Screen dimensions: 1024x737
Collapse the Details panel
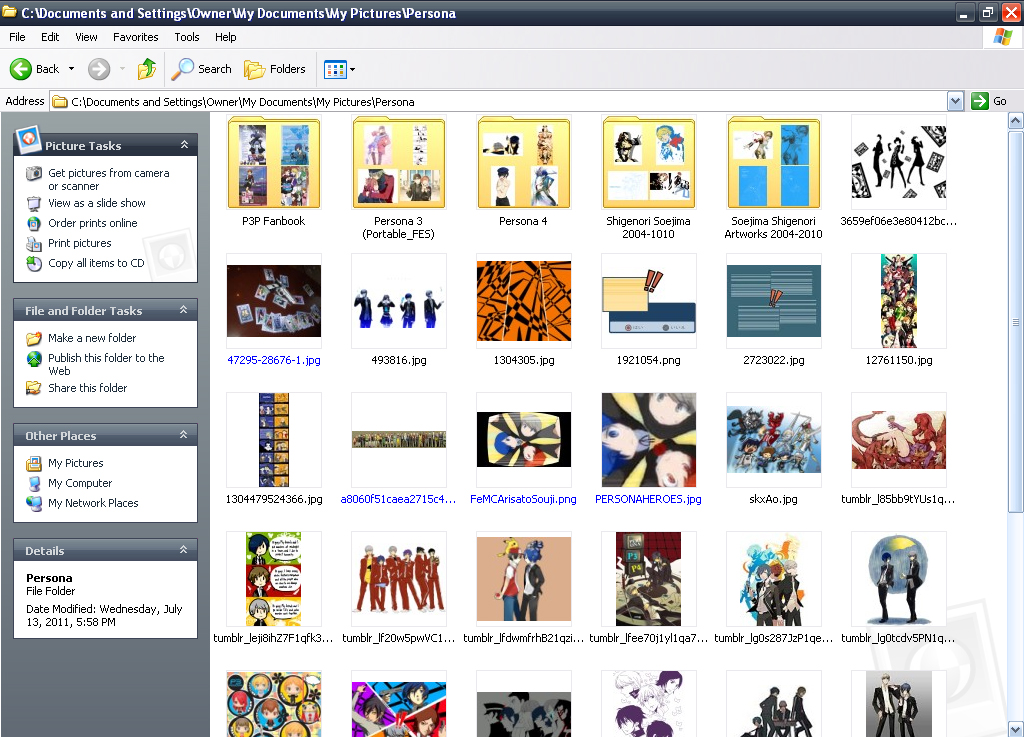[x=184, y=550]
